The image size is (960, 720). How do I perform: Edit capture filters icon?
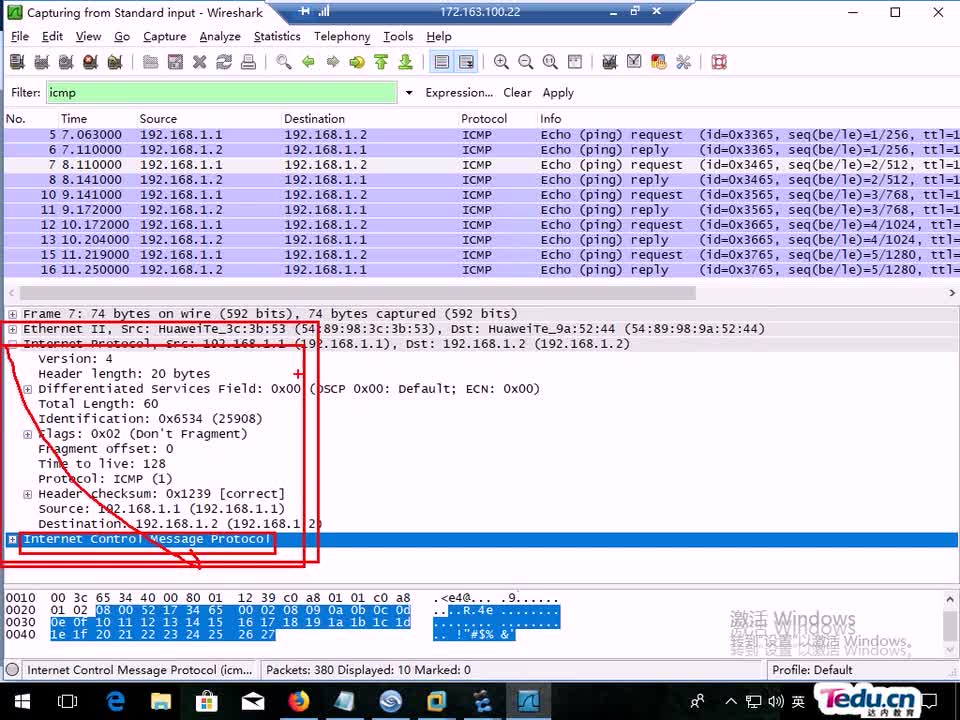610,62
